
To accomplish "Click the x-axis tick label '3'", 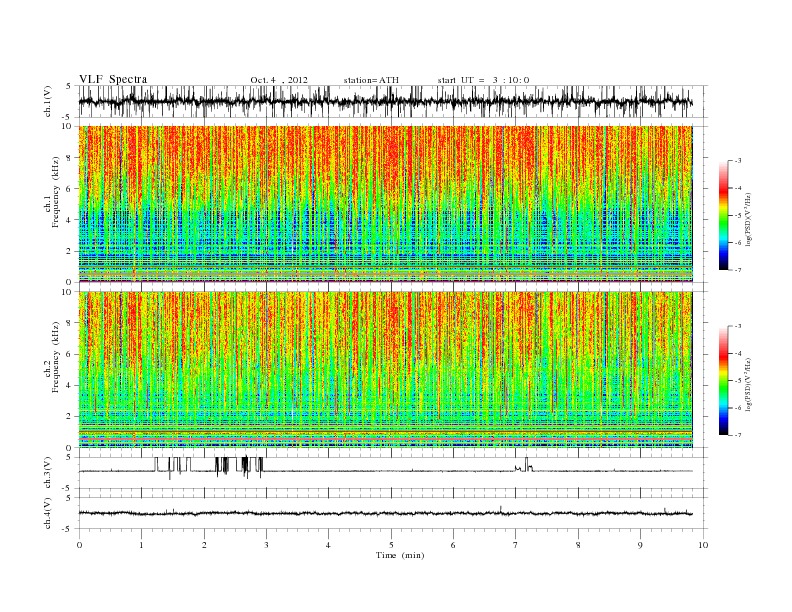I will [x=266, y=545].
